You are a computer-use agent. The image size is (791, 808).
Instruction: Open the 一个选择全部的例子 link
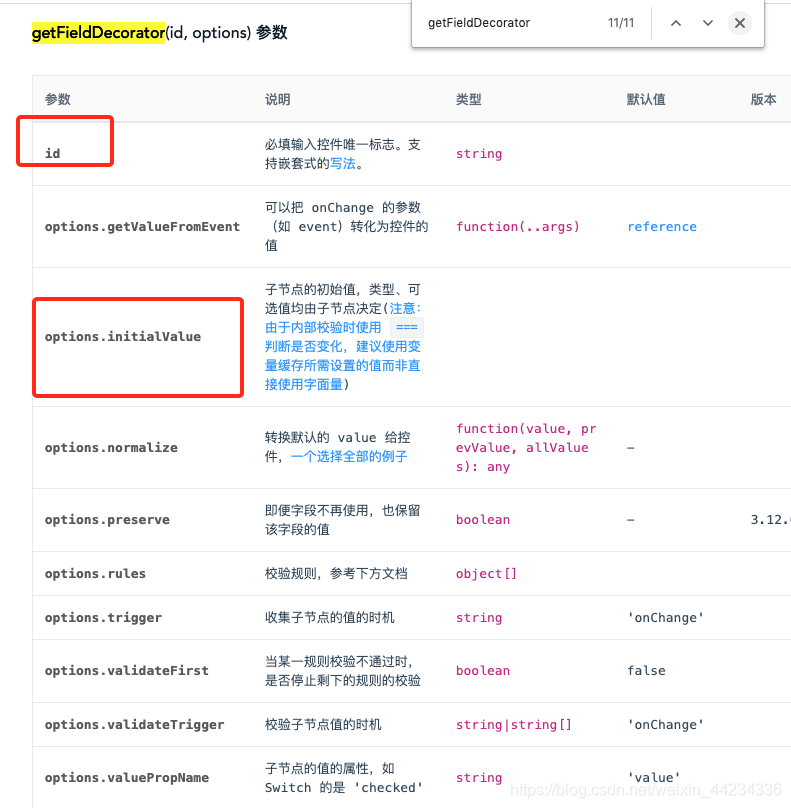[x=349, y=457]
